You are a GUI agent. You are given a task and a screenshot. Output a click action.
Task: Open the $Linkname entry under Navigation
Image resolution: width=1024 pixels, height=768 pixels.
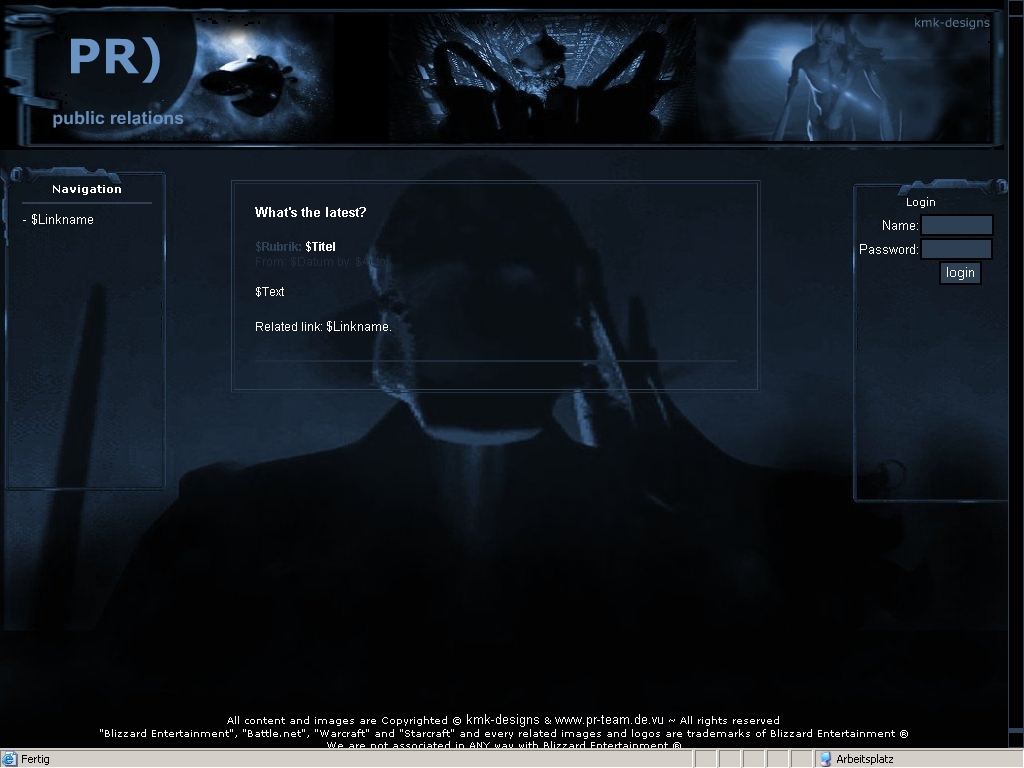(62, 220)
